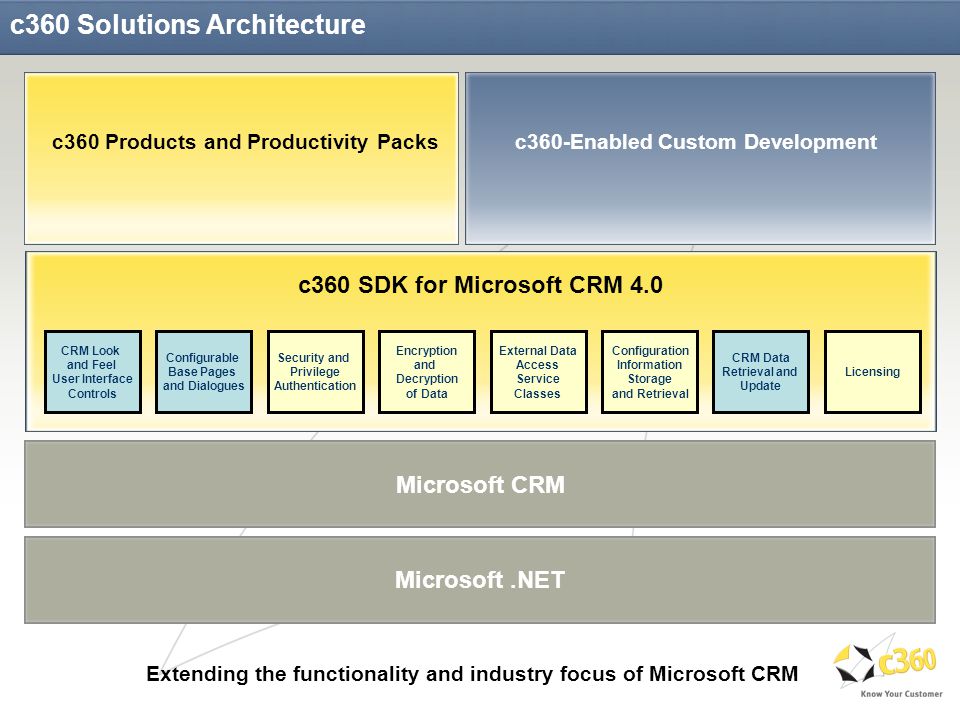Image resolution: width=960 pixels, height=720 pixels.
Task: Select the c360 Products and Productivity Packs block
Action: pos(241,159)
